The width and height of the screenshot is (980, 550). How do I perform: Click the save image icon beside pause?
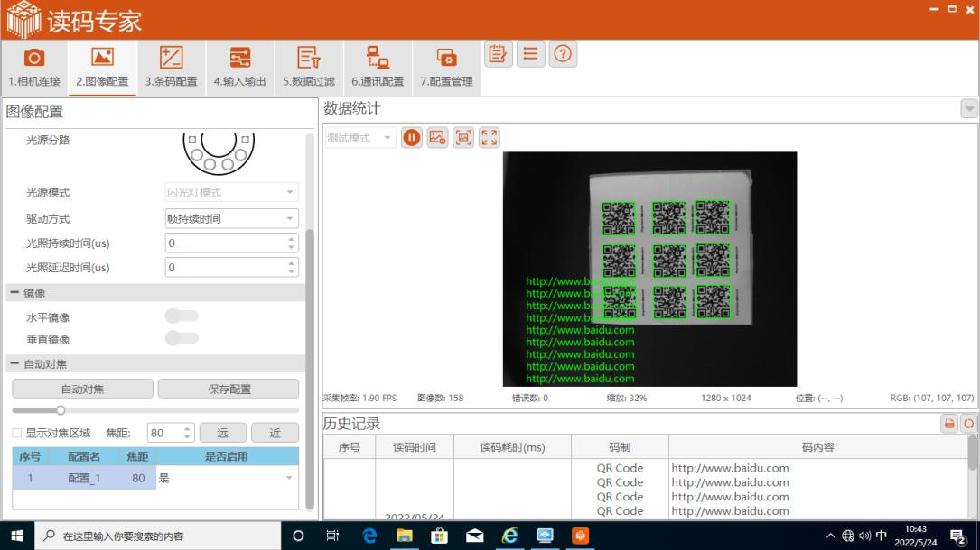[437, 138]
